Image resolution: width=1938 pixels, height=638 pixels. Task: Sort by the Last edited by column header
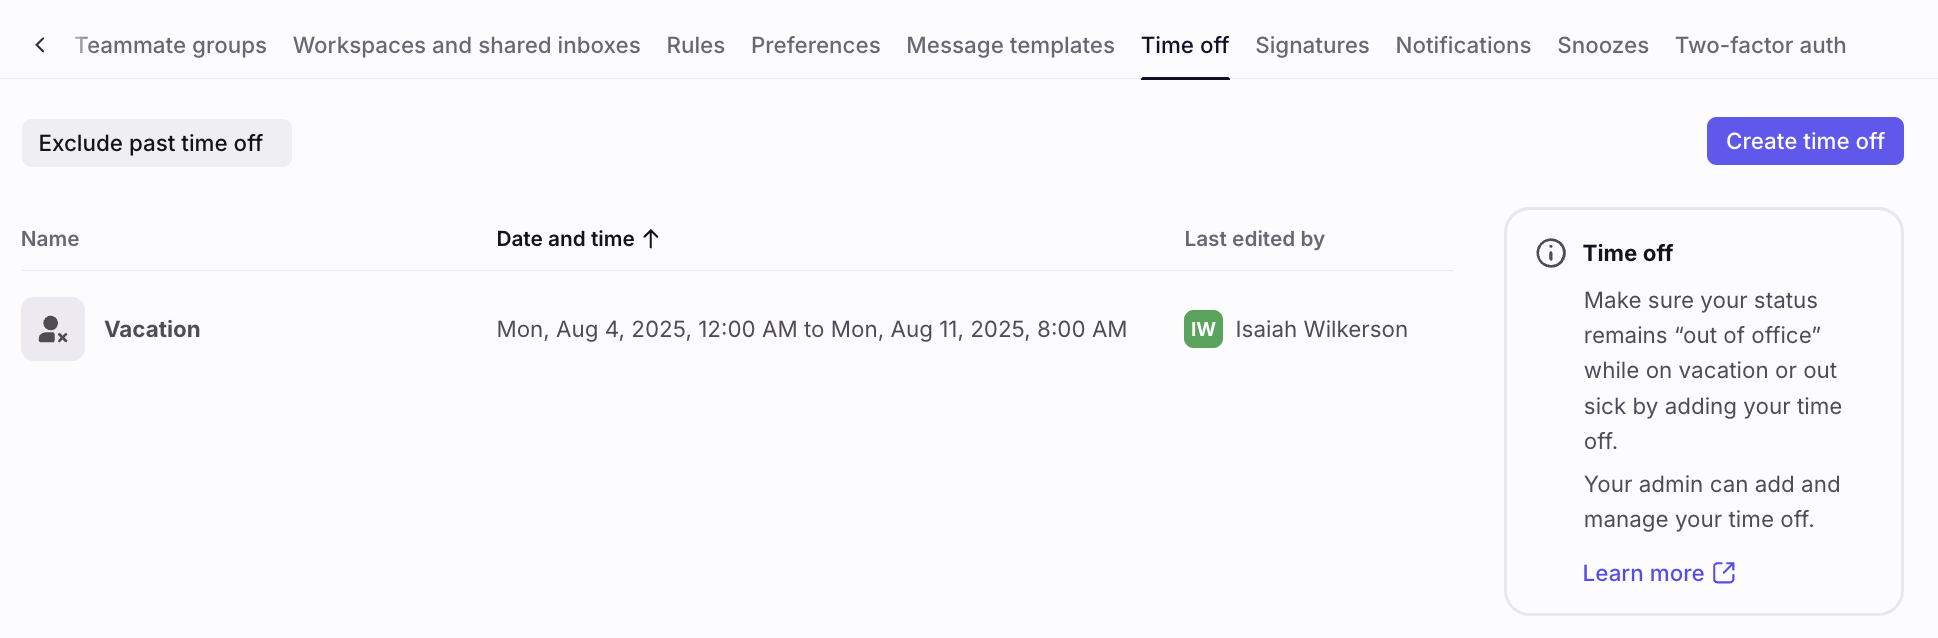pos(1254,239)
